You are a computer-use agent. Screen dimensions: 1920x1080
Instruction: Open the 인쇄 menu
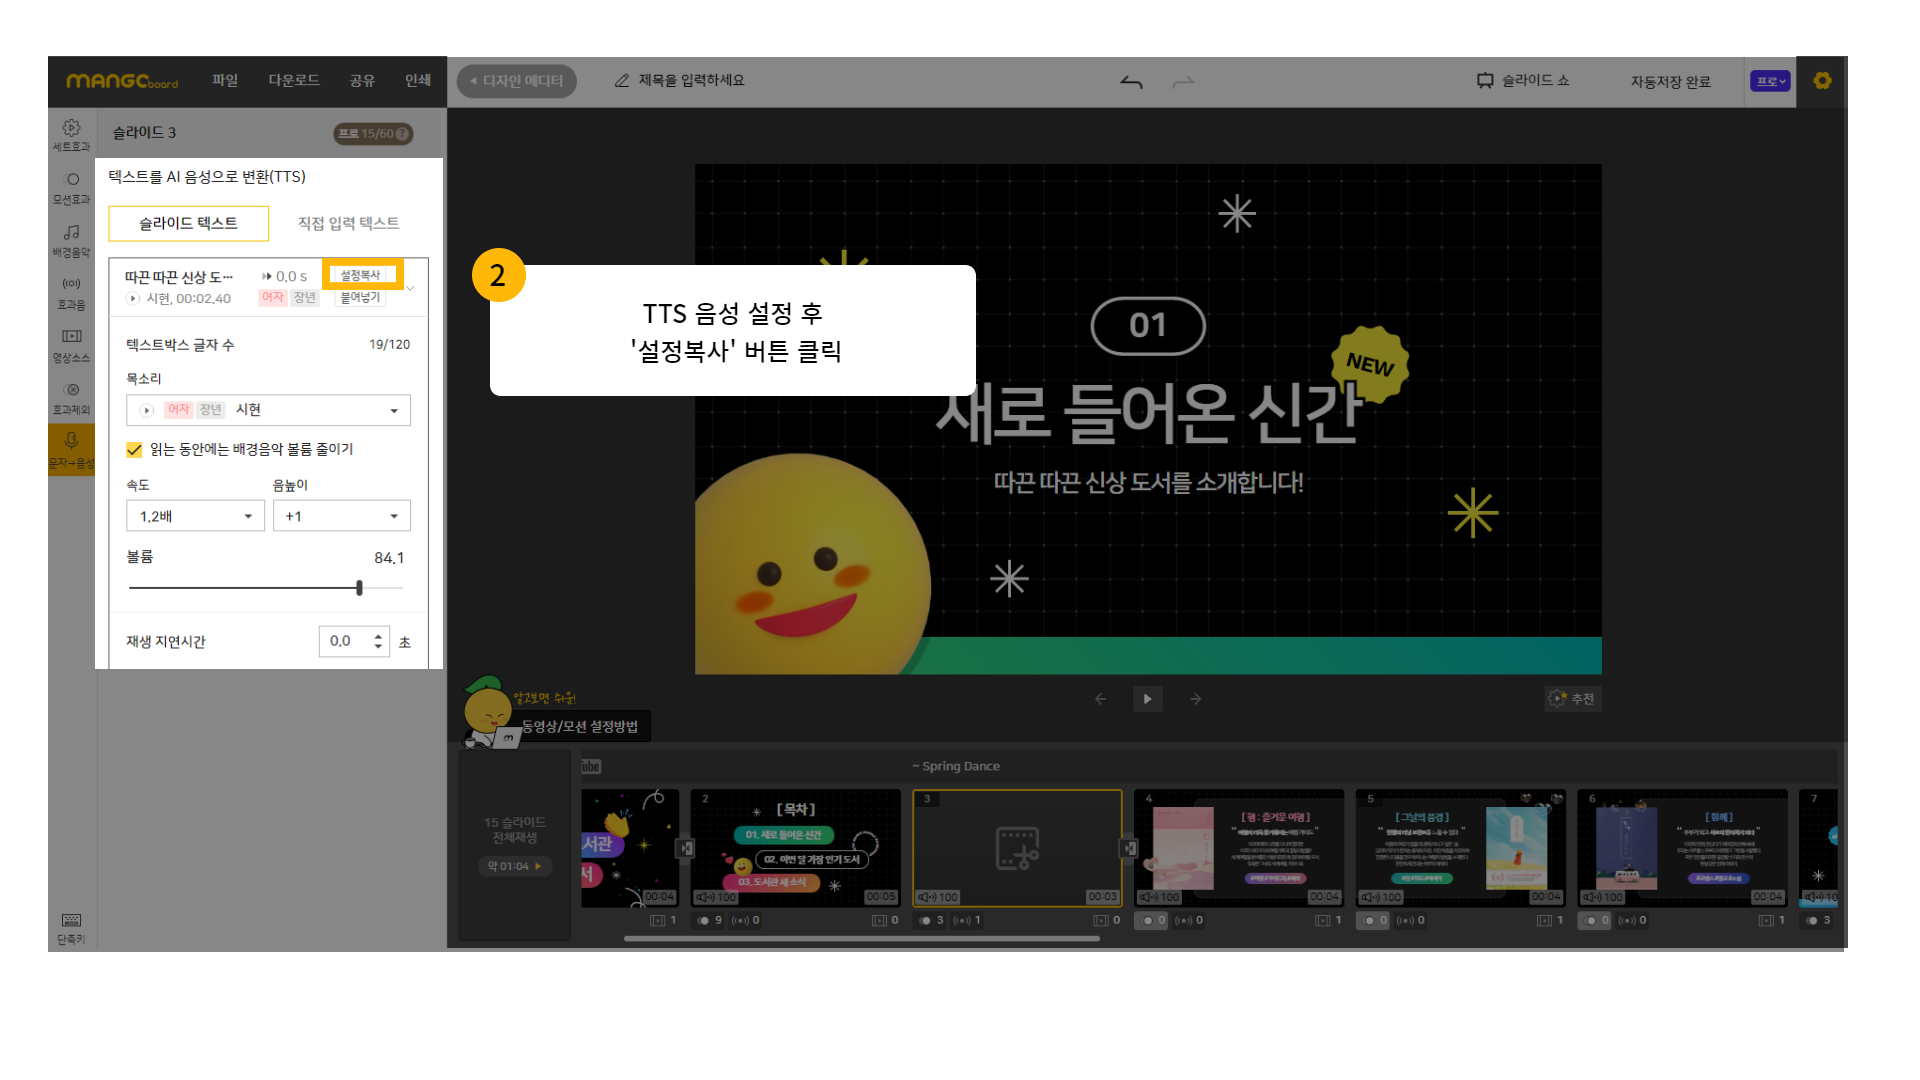[418, 81]
